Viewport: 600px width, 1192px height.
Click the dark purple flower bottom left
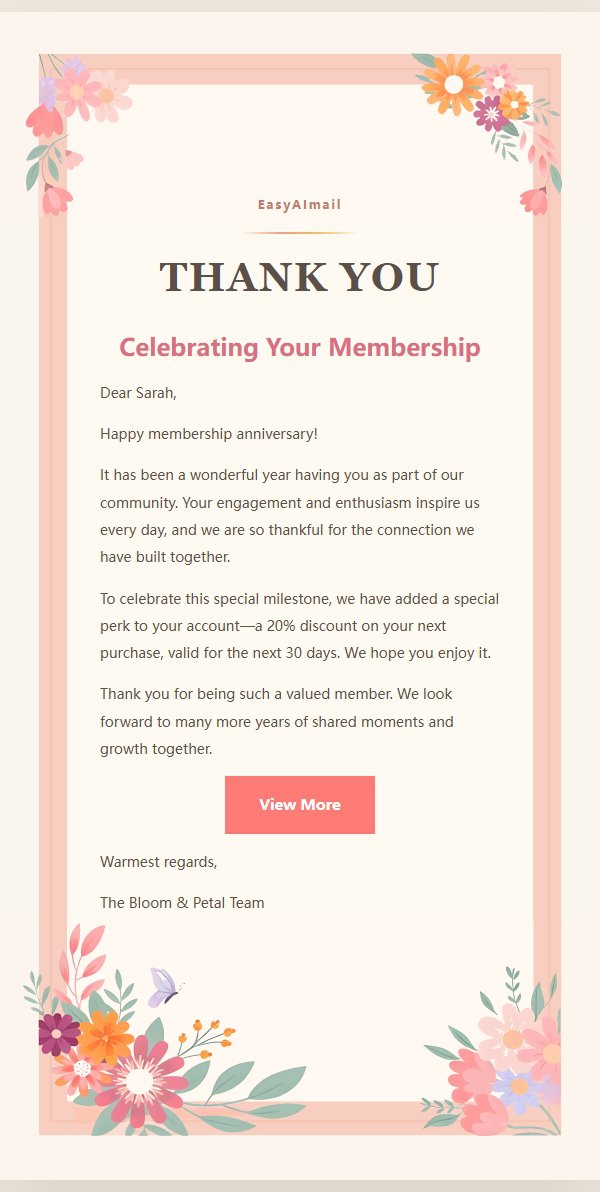[58, 1034]
